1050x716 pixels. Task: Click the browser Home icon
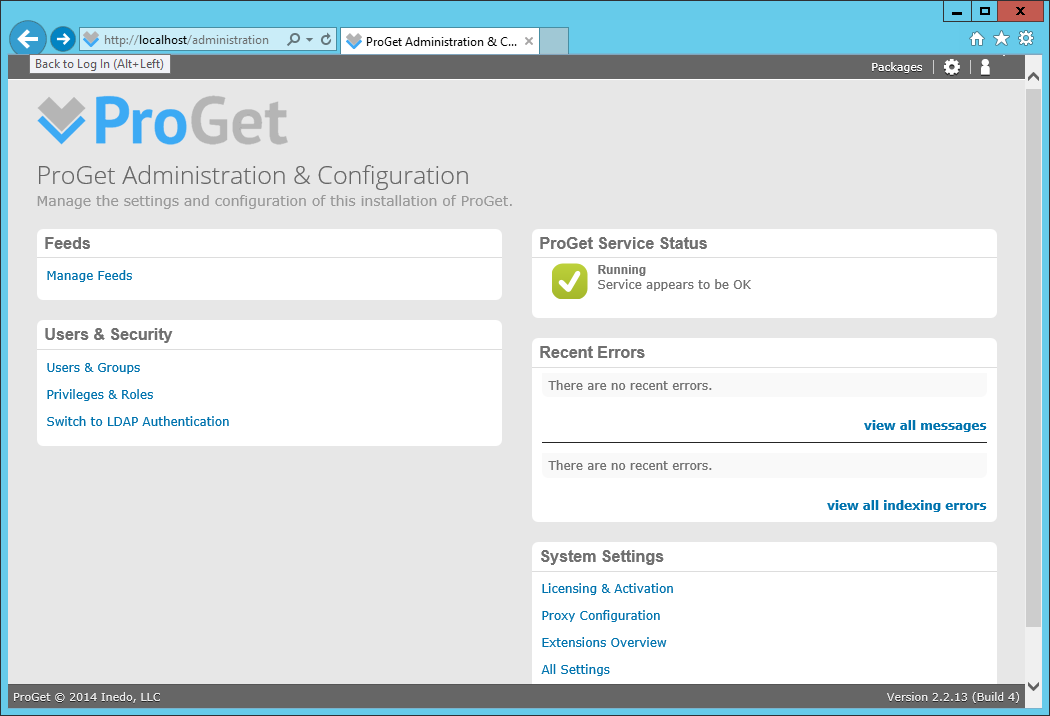[977, 39]
